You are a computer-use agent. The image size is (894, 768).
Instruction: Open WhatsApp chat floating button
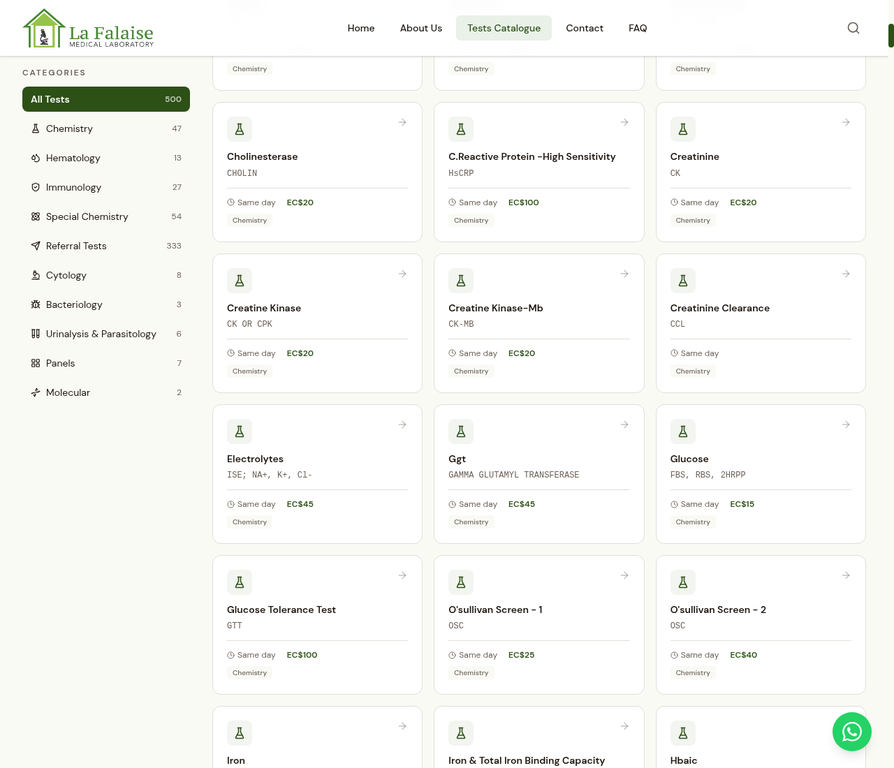851,732
